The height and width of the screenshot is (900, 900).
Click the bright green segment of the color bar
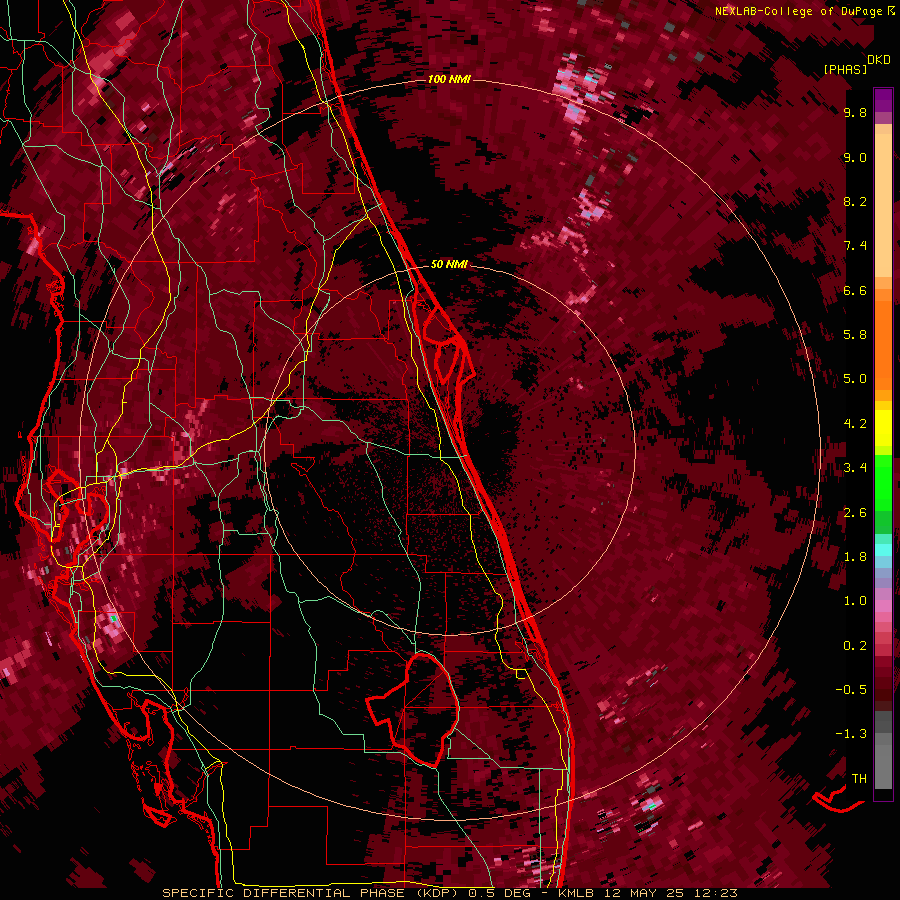883,482
